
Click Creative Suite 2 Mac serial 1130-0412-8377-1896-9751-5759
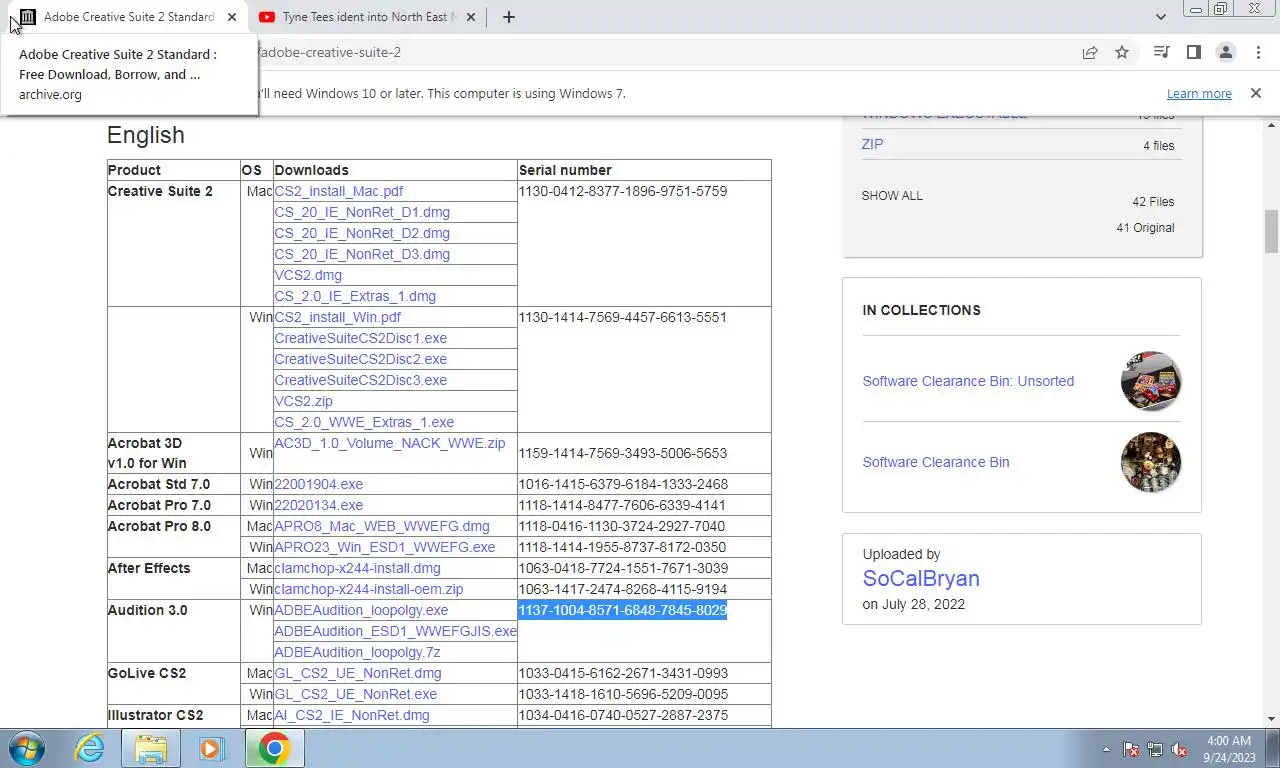[x=622, y=191]
